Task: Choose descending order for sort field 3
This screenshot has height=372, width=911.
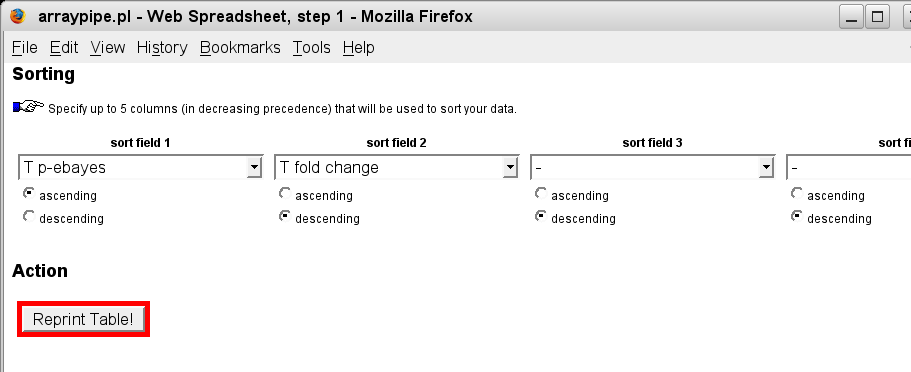Action: [x=540, y=216]
